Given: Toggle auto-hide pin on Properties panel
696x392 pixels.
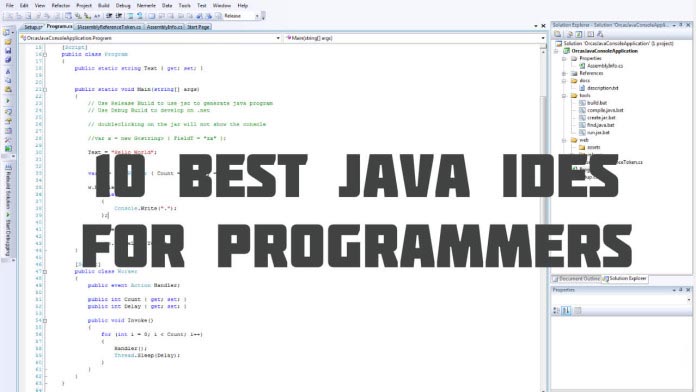Looking at the screenshot, I should pos(680,290).
